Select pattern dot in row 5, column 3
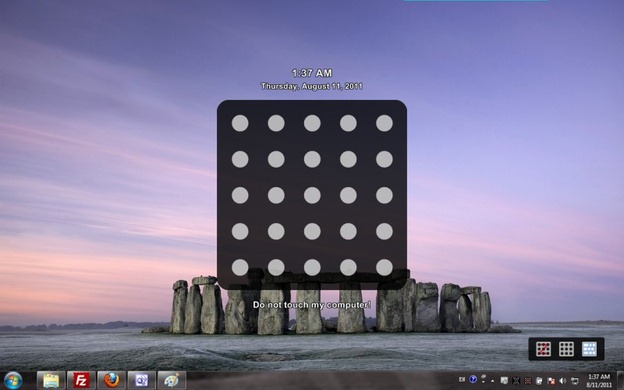Image resolution: width=624 pixels, height=390 pixels. (312, 267)
